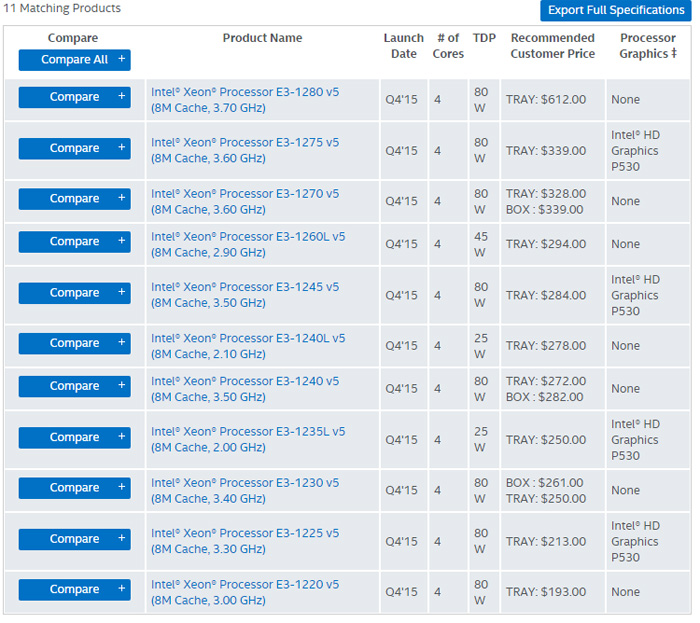Compare the E3-1280 v5 processor
The width and height of the screenshot is (700, 623).
click(75, 97)
